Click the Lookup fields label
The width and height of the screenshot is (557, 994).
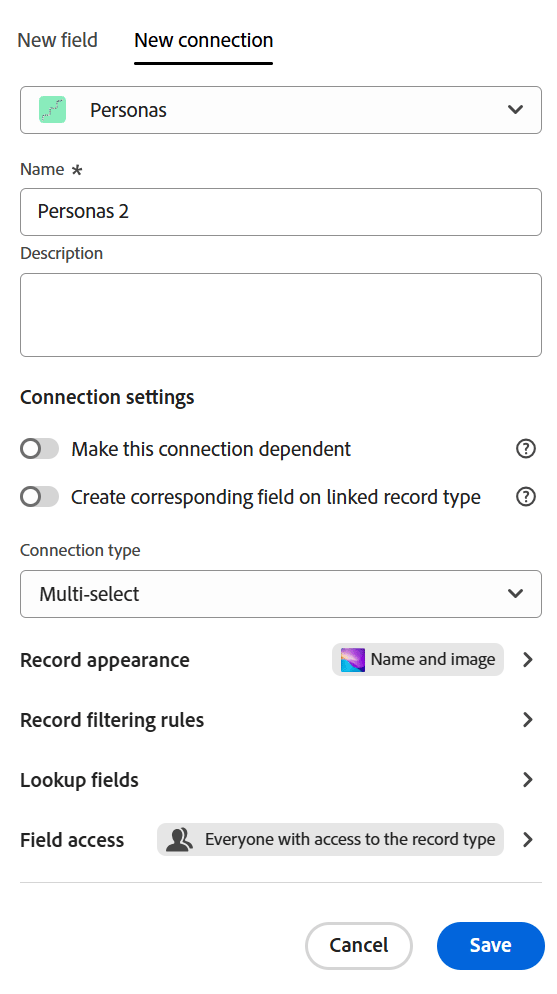coord(79,780)
